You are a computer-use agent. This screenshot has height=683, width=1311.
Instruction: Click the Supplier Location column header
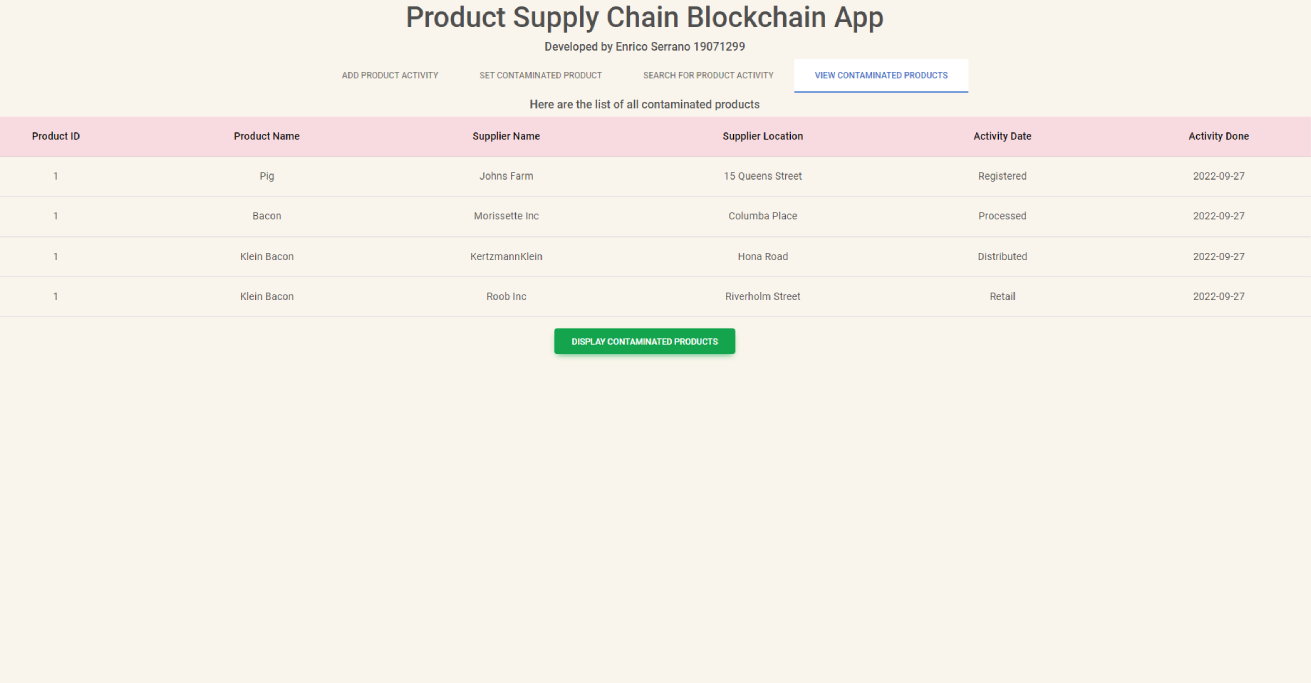coord(763,136)
